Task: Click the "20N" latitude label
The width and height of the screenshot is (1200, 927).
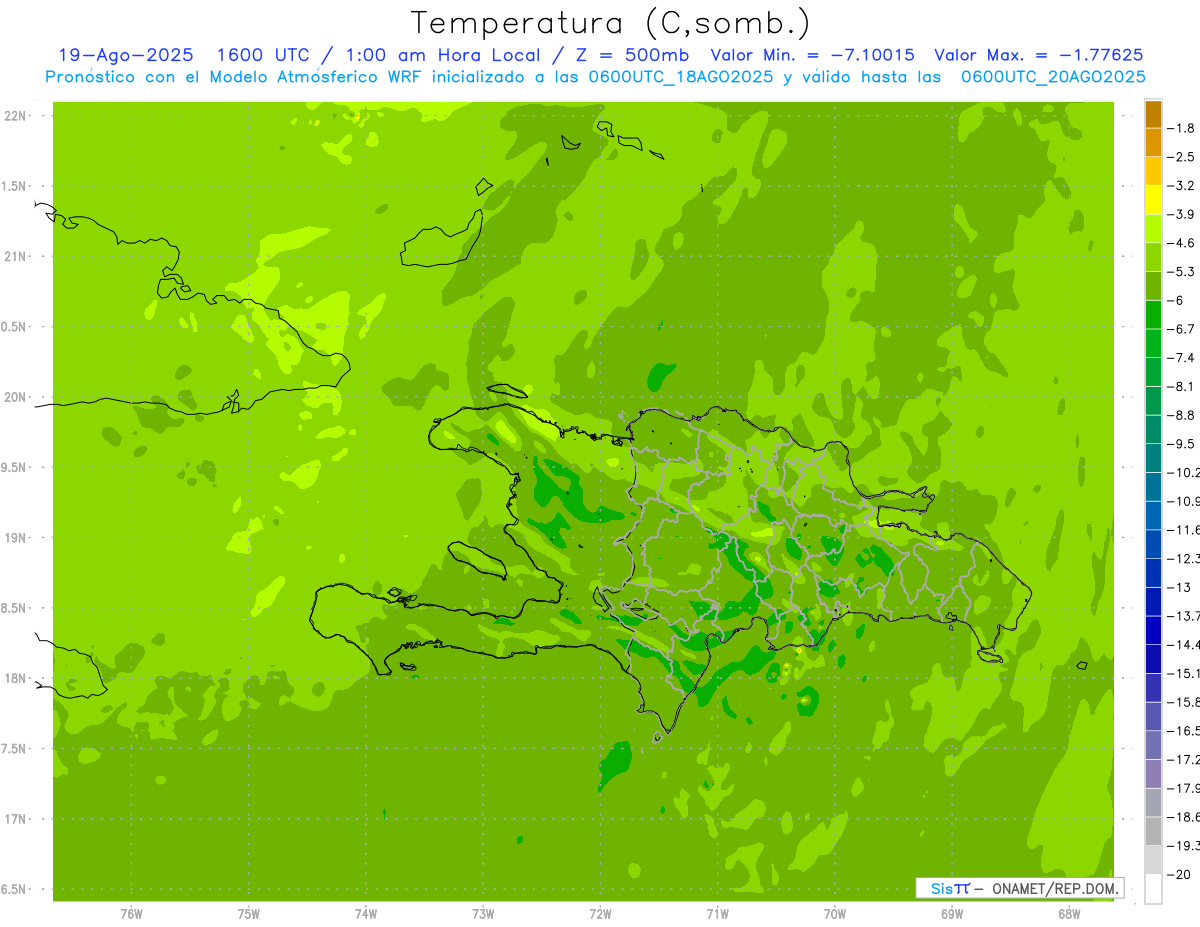Action: (14, 397)
